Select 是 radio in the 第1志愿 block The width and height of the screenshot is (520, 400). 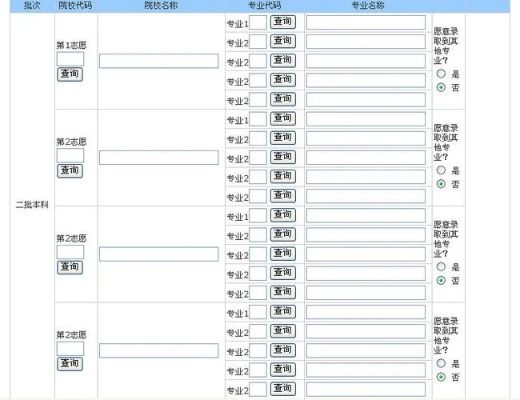point(441,74)
